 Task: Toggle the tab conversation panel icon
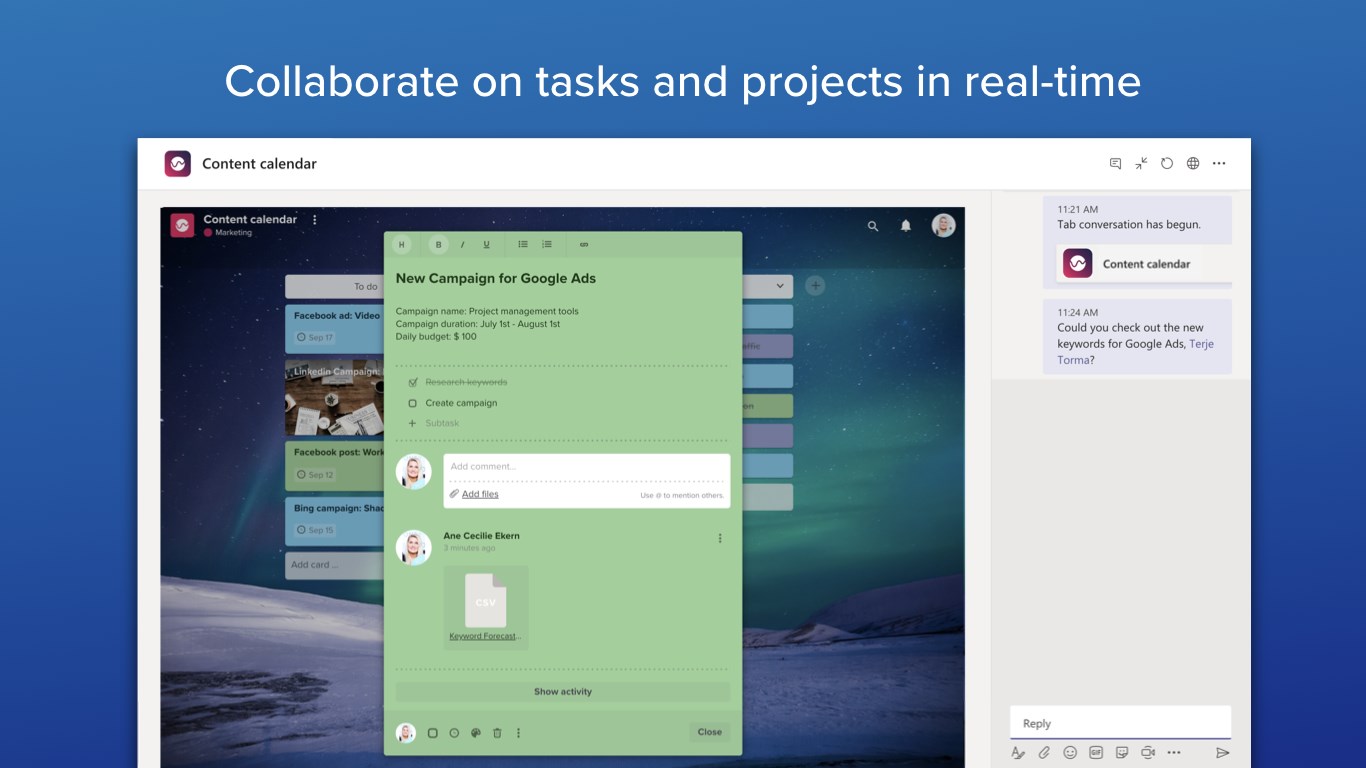(1115, 163)
